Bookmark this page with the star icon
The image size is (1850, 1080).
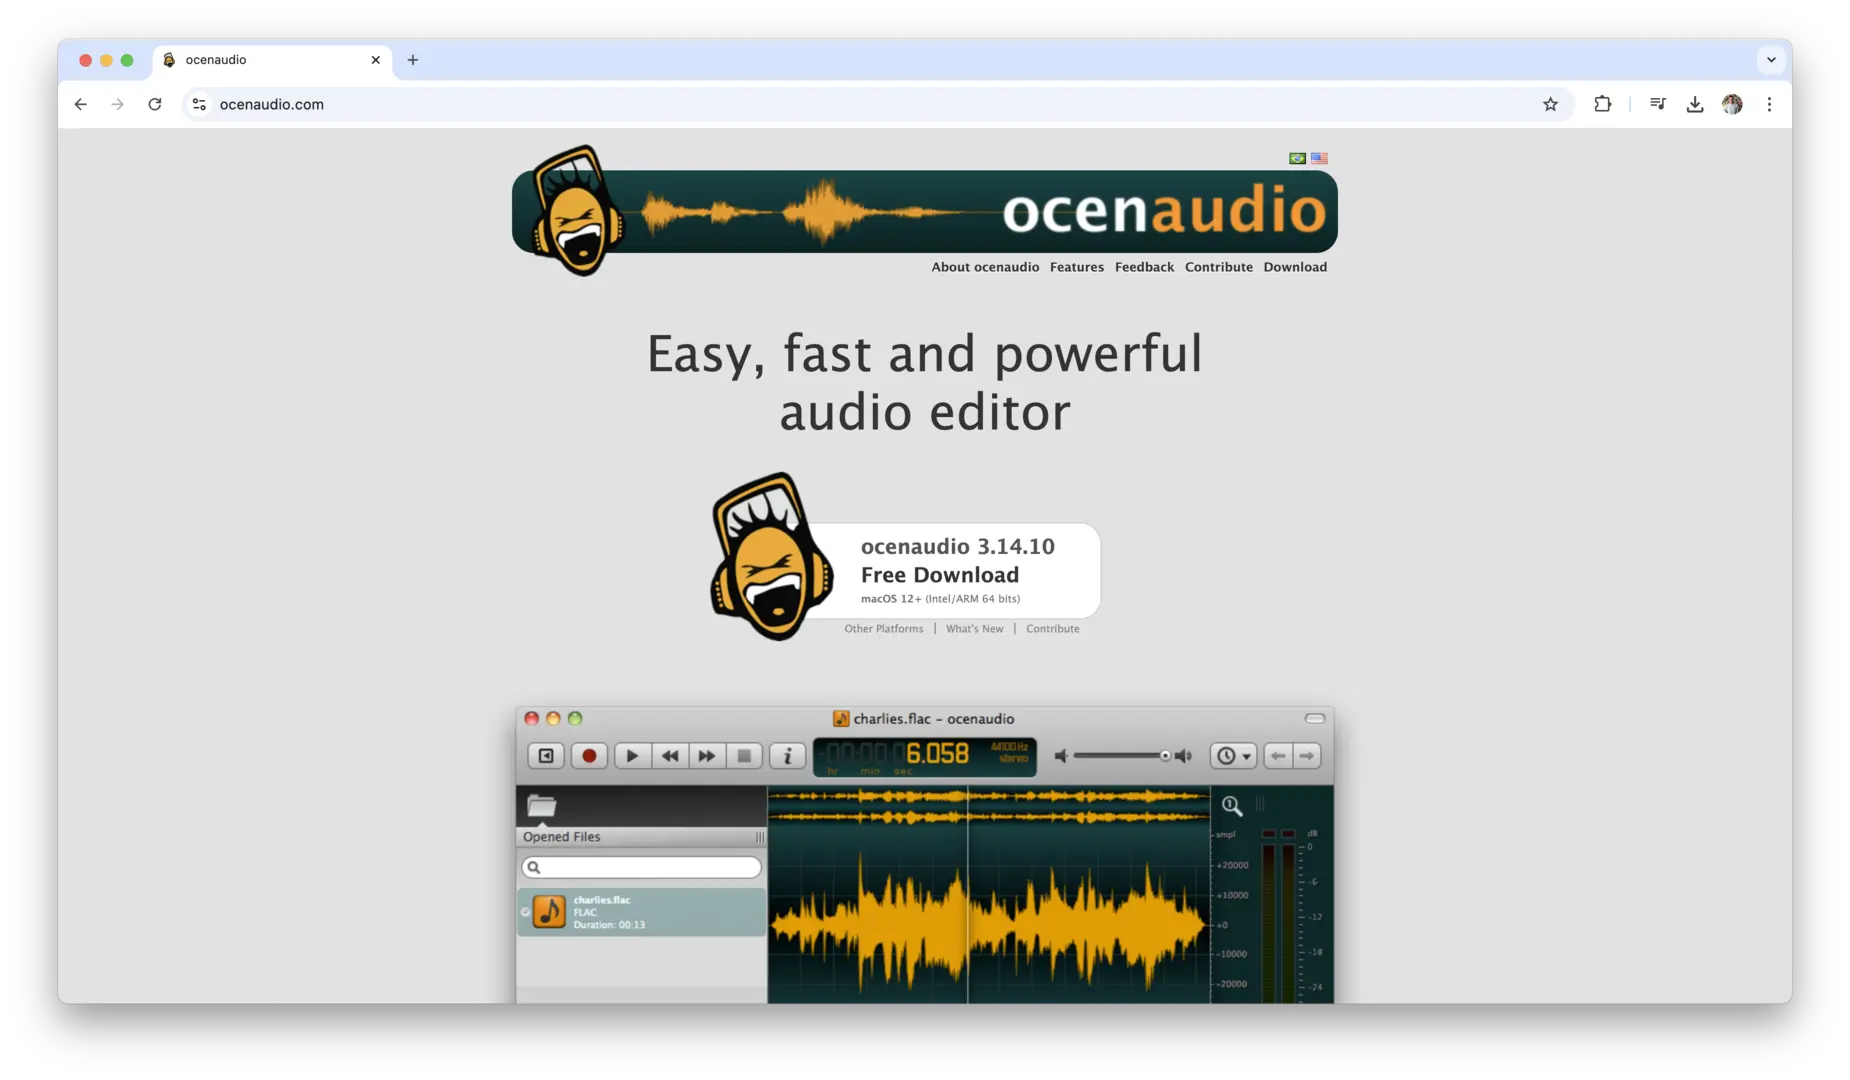tap(1550, 104)
